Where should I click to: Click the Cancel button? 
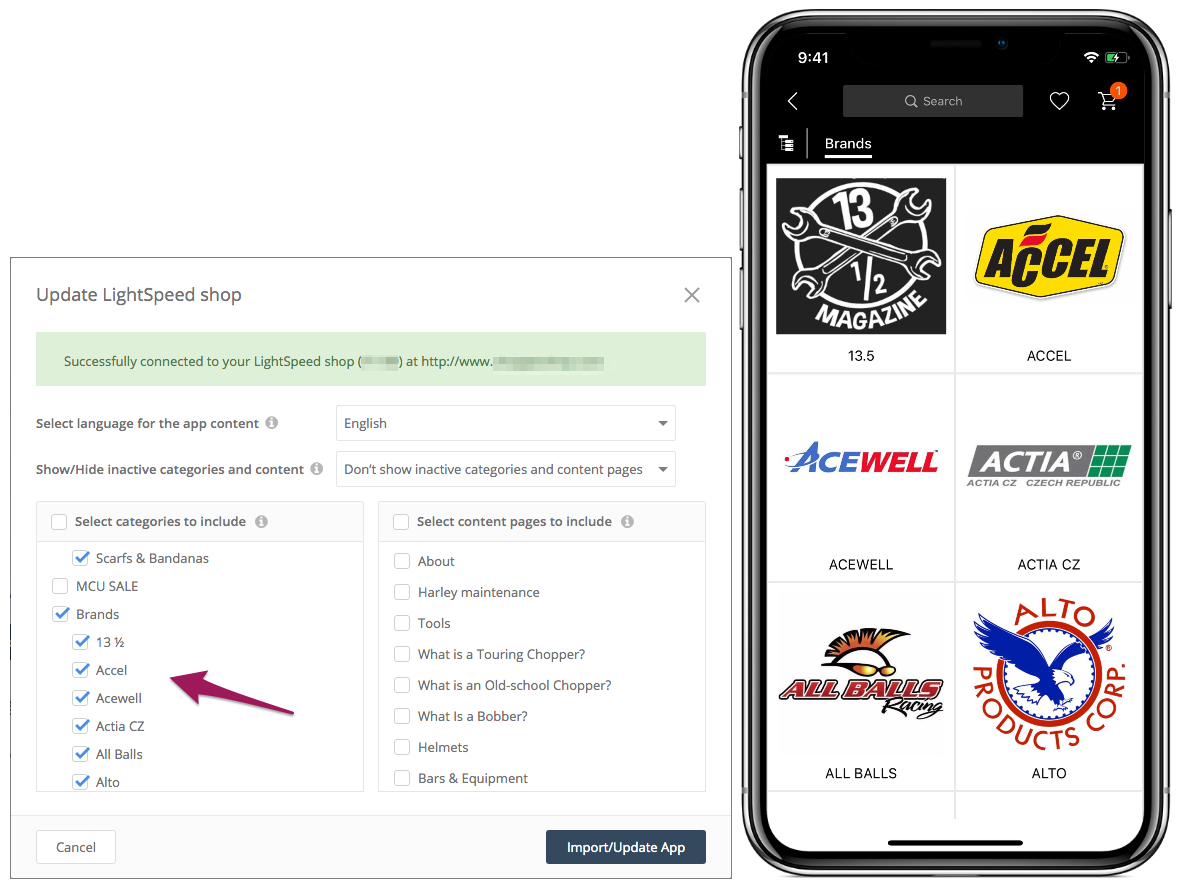tap(76, 847)
